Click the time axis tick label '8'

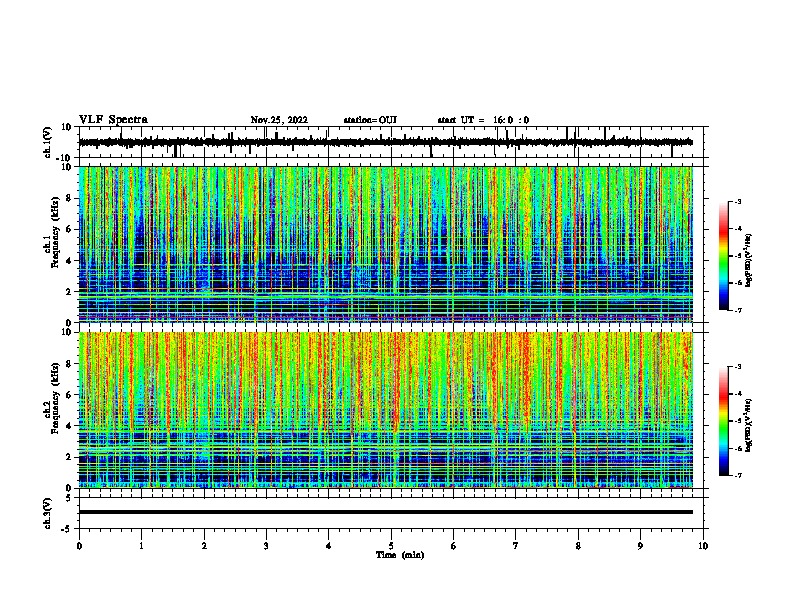(x=578, y=546)
